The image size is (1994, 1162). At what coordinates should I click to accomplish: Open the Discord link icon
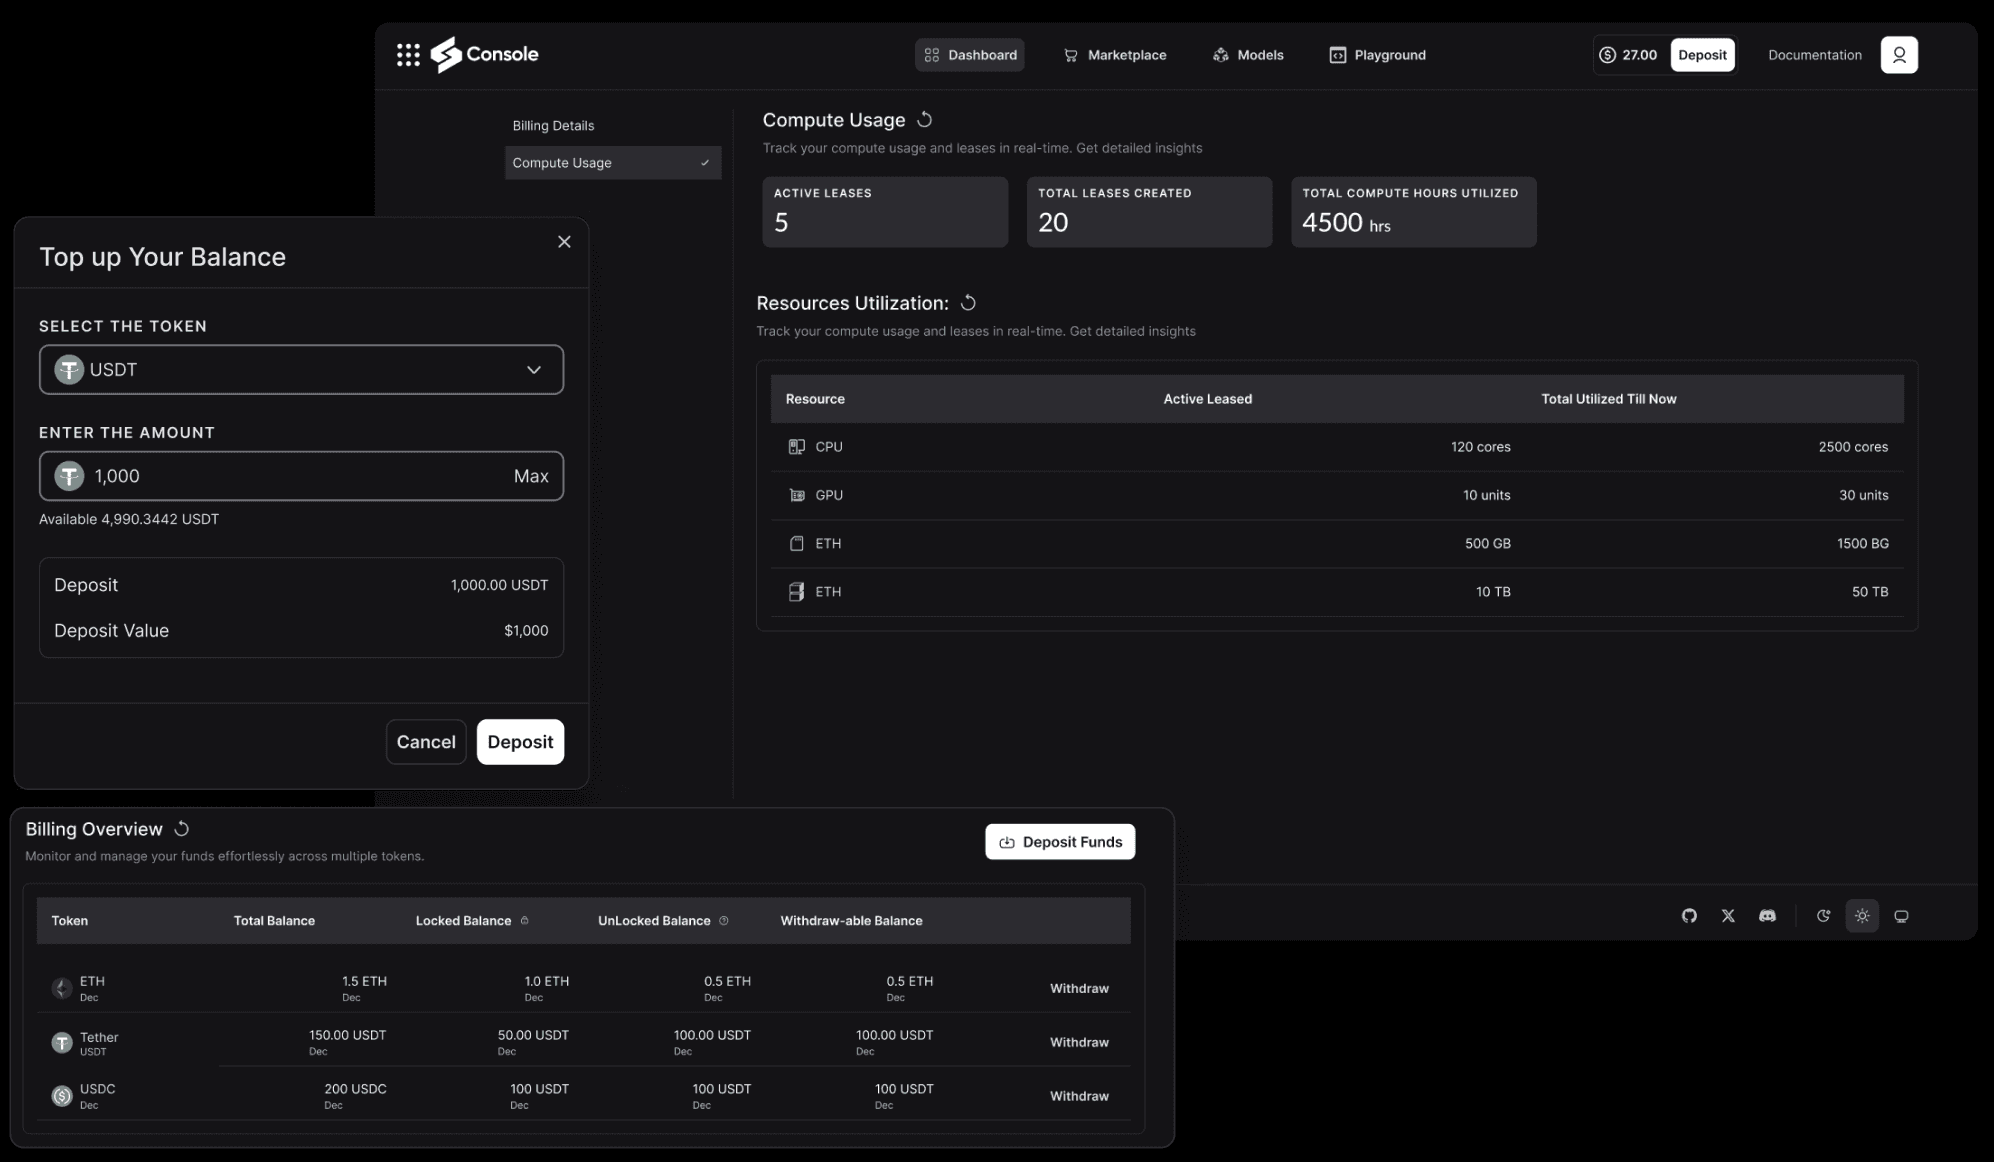1767,916
